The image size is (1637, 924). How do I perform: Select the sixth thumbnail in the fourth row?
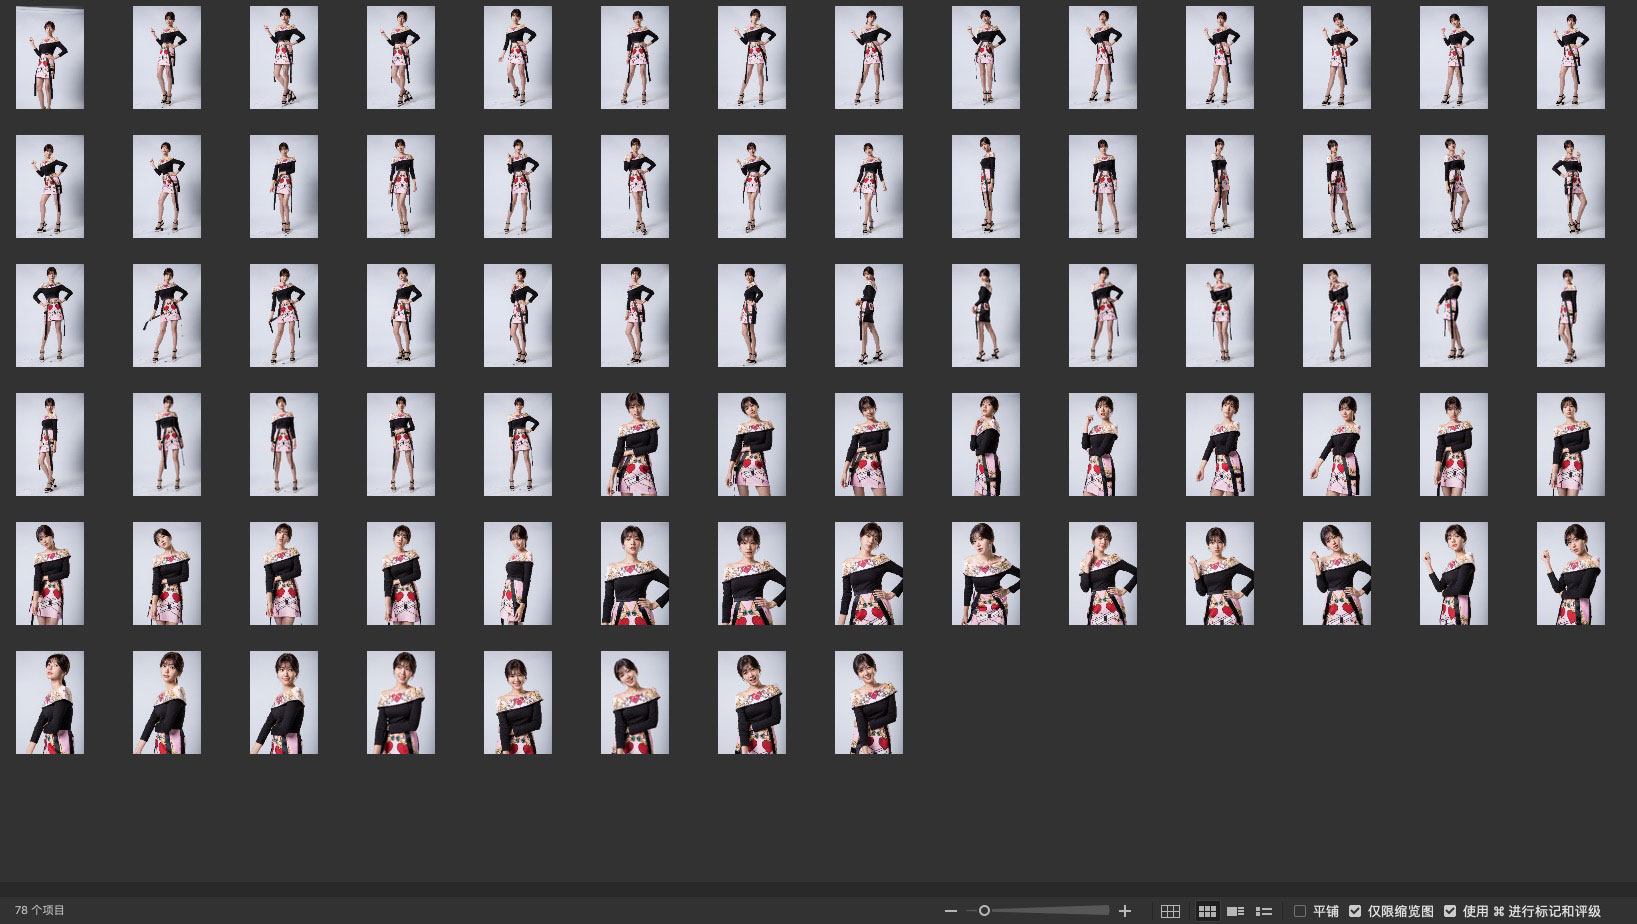coord(635,445)
